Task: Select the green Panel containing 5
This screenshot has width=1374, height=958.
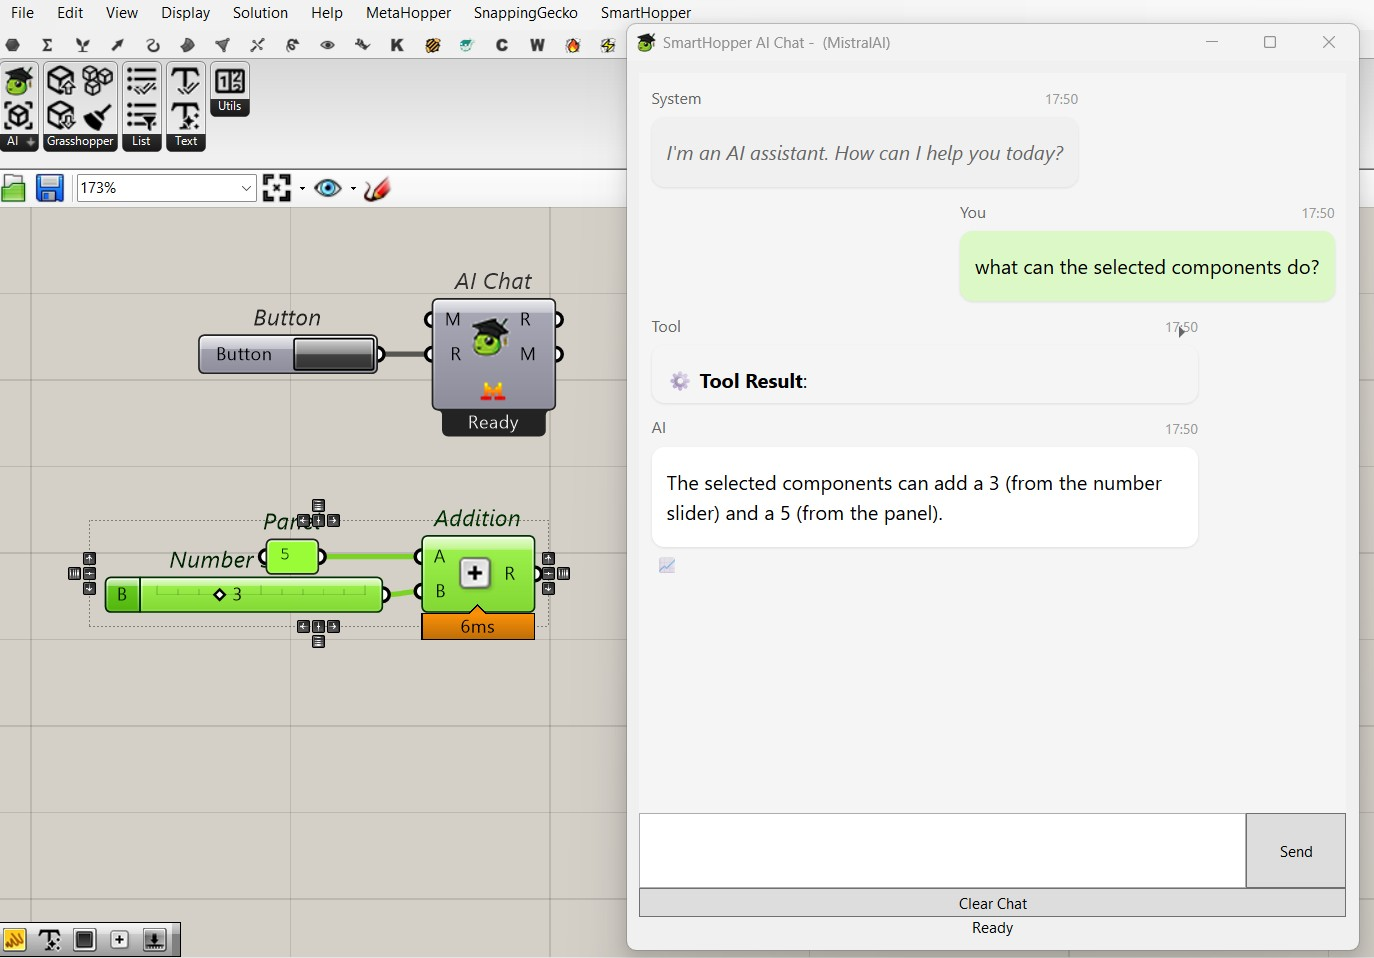Action: pyautogui.click(x=292, y=556)
